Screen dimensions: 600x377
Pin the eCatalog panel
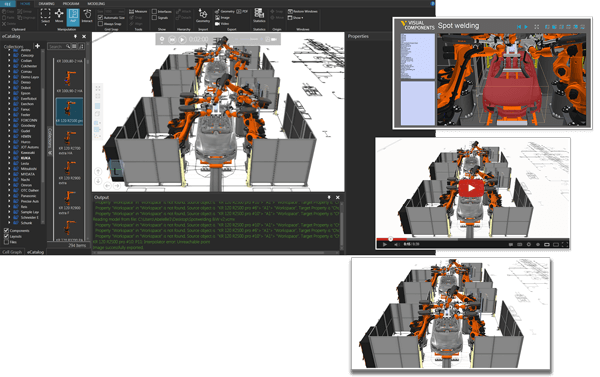tap(75, 36)
